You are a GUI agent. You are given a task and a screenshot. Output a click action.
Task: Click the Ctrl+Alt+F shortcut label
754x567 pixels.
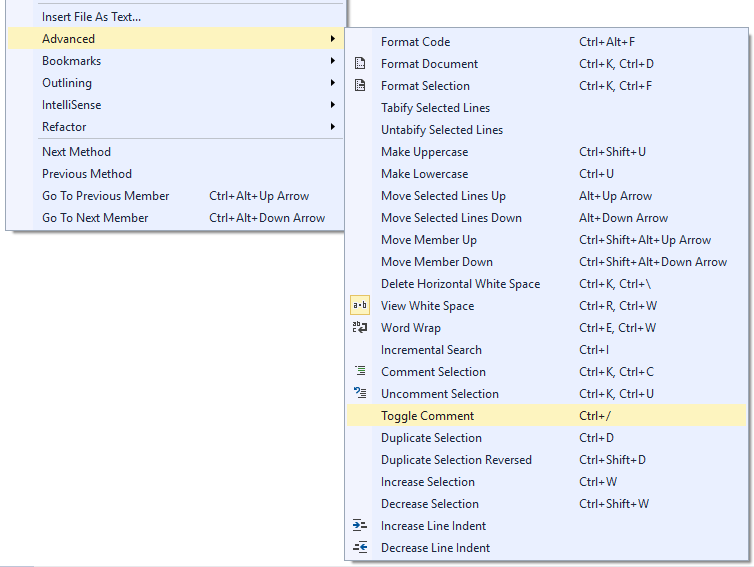[607, 42]
